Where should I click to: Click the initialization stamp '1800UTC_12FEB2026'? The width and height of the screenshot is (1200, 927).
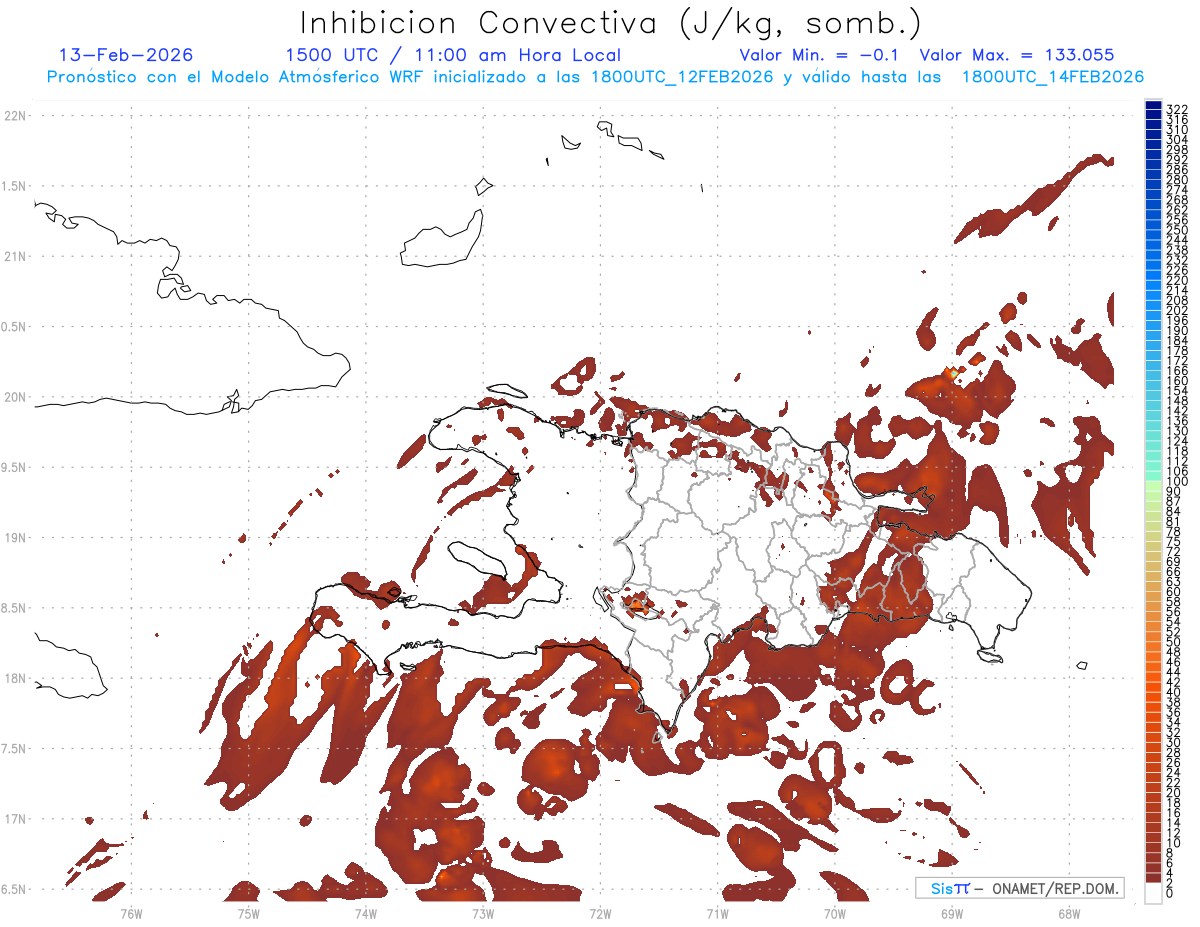point(682,77)
